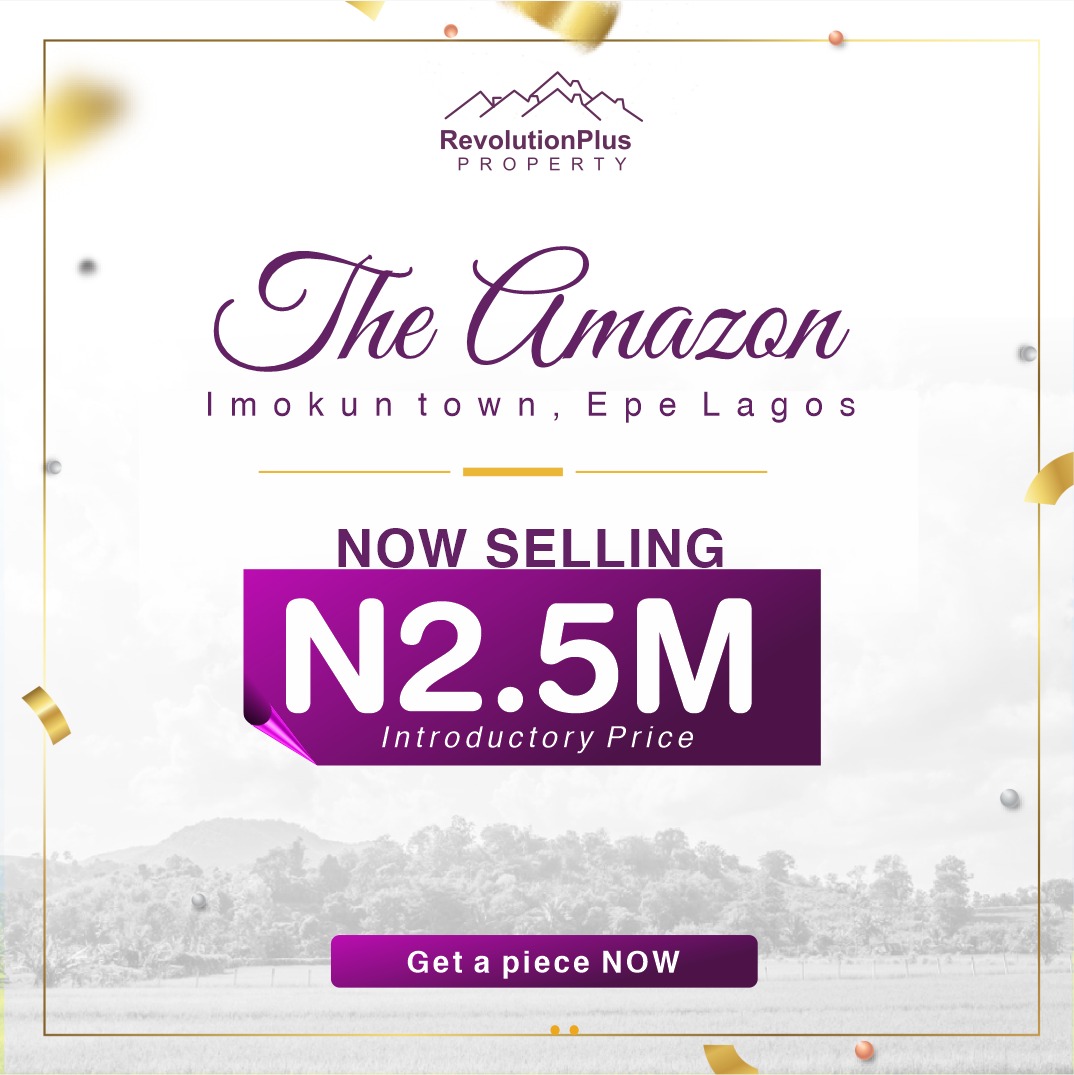
Task: Click the silver ball near the right border
Action: tap(1010, 798)
